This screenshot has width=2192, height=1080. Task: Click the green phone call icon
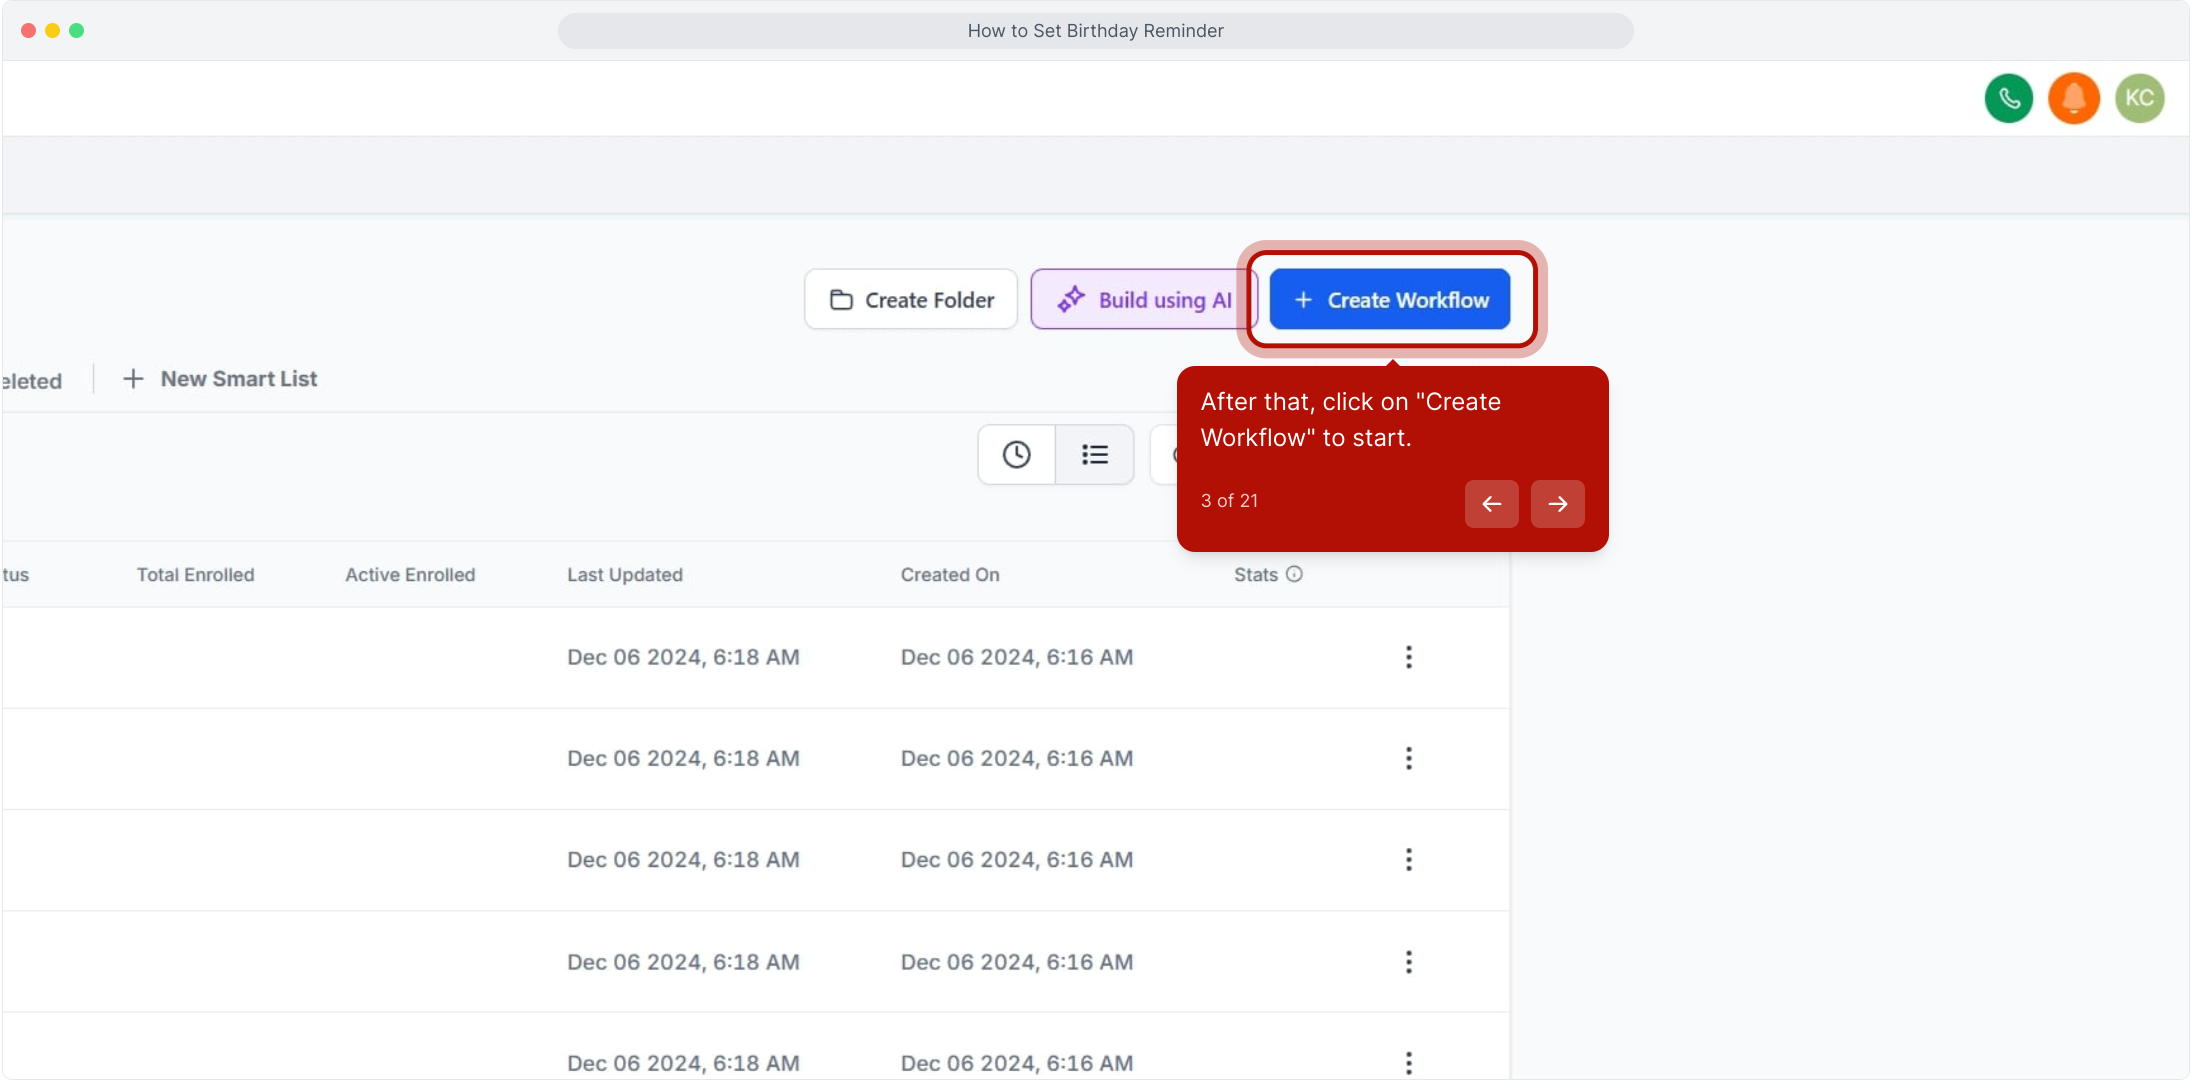coord(2008,98)
